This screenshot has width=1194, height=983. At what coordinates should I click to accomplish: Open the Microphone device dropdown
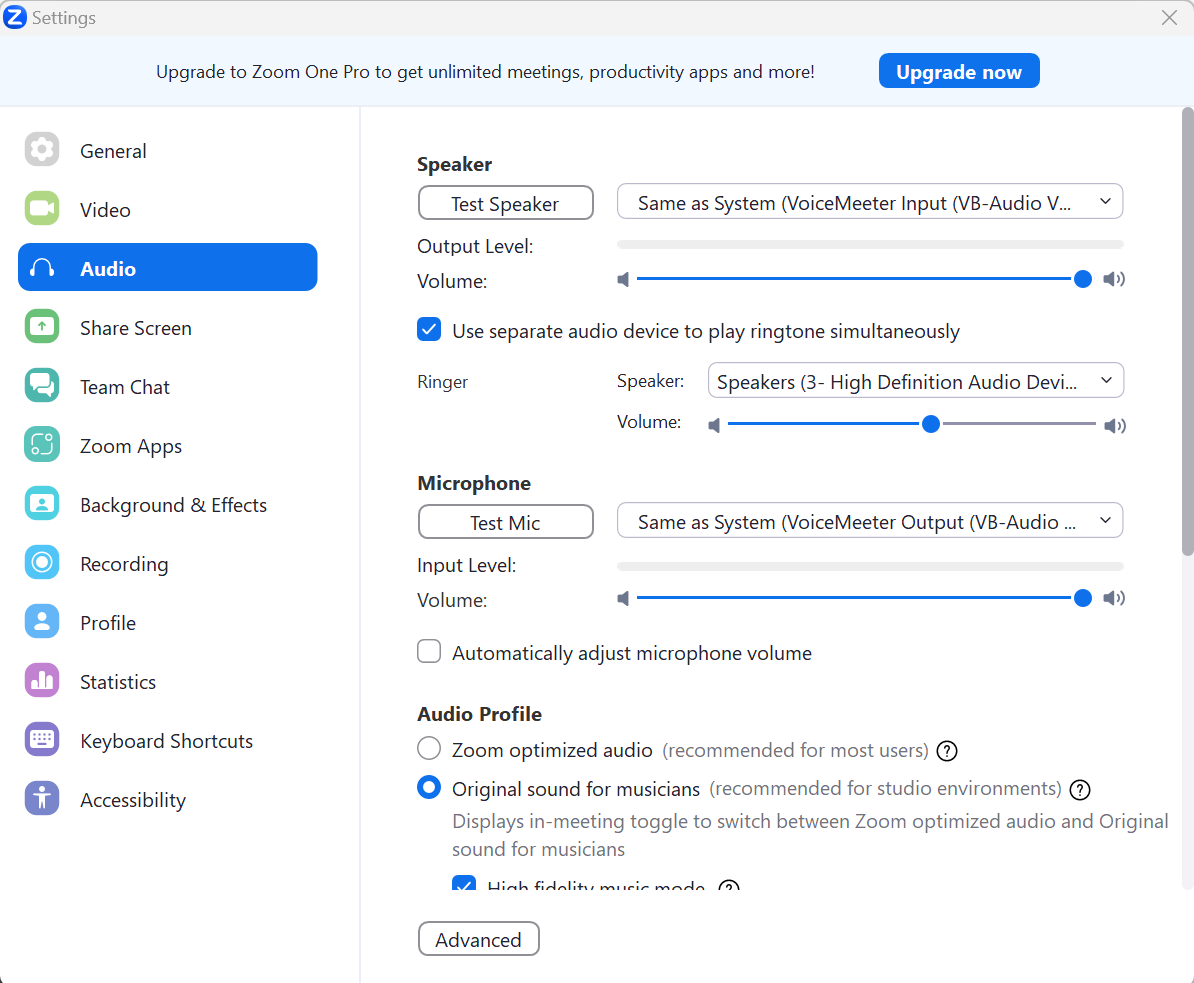coord(870,521)
